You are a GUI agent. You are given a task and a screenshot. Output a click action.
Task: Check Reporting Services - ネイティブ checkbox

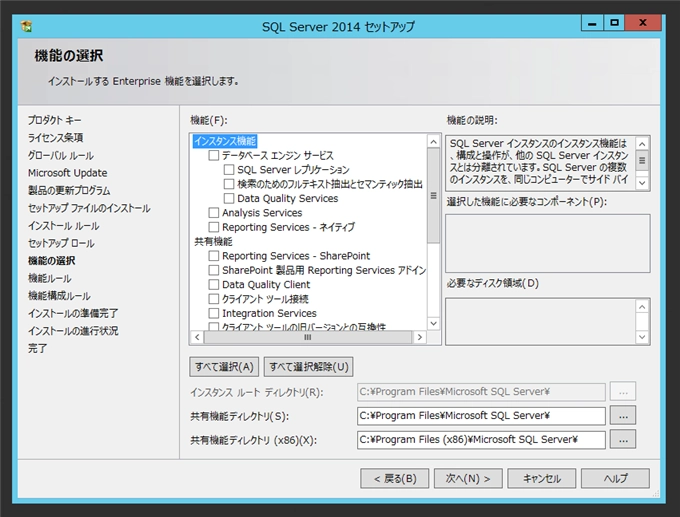tap(213, 227)
